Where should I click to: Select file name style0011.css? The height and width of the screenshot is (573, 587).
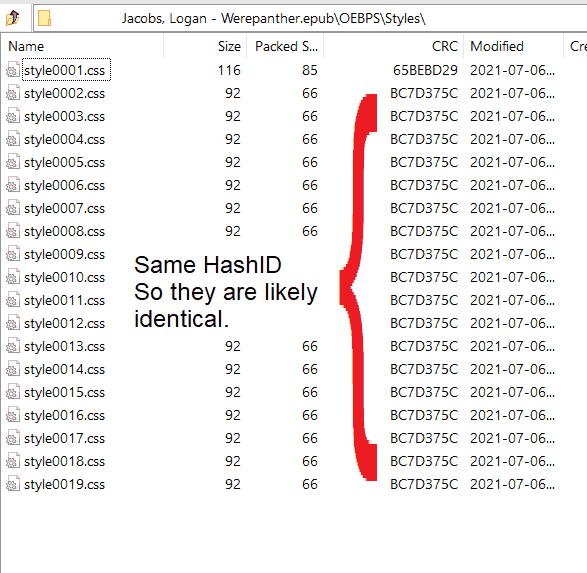click(x=64, y=300)
